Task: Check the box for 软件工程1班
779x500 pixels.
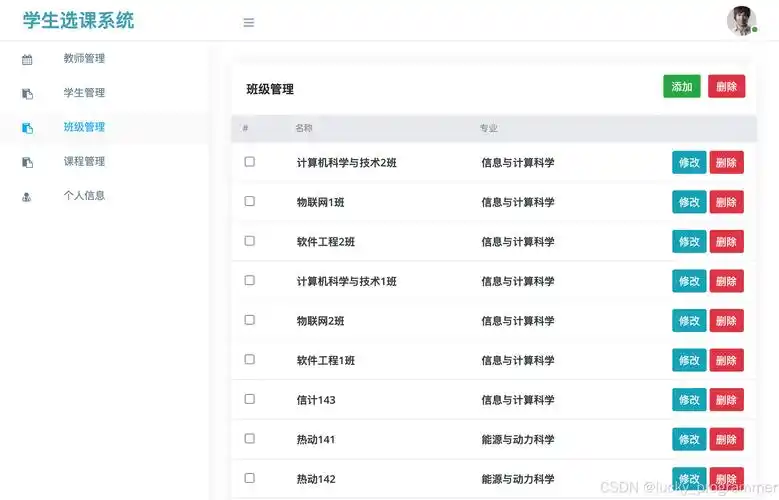Action: (x=249, y=359)
